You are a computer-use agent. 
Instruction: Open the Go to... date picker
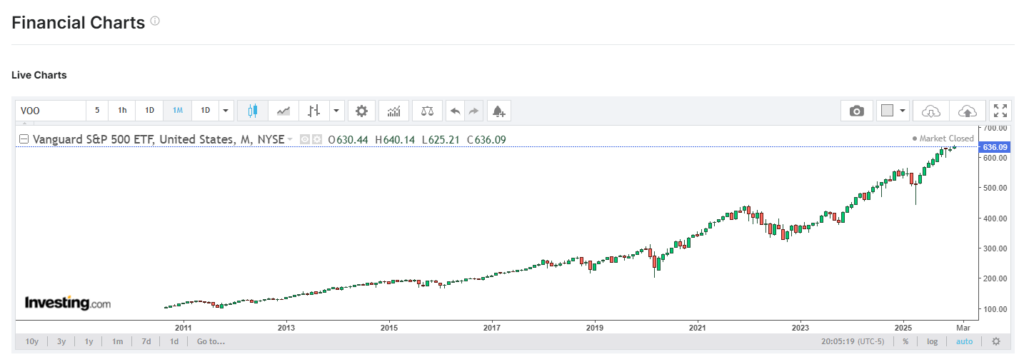[210, 341]
